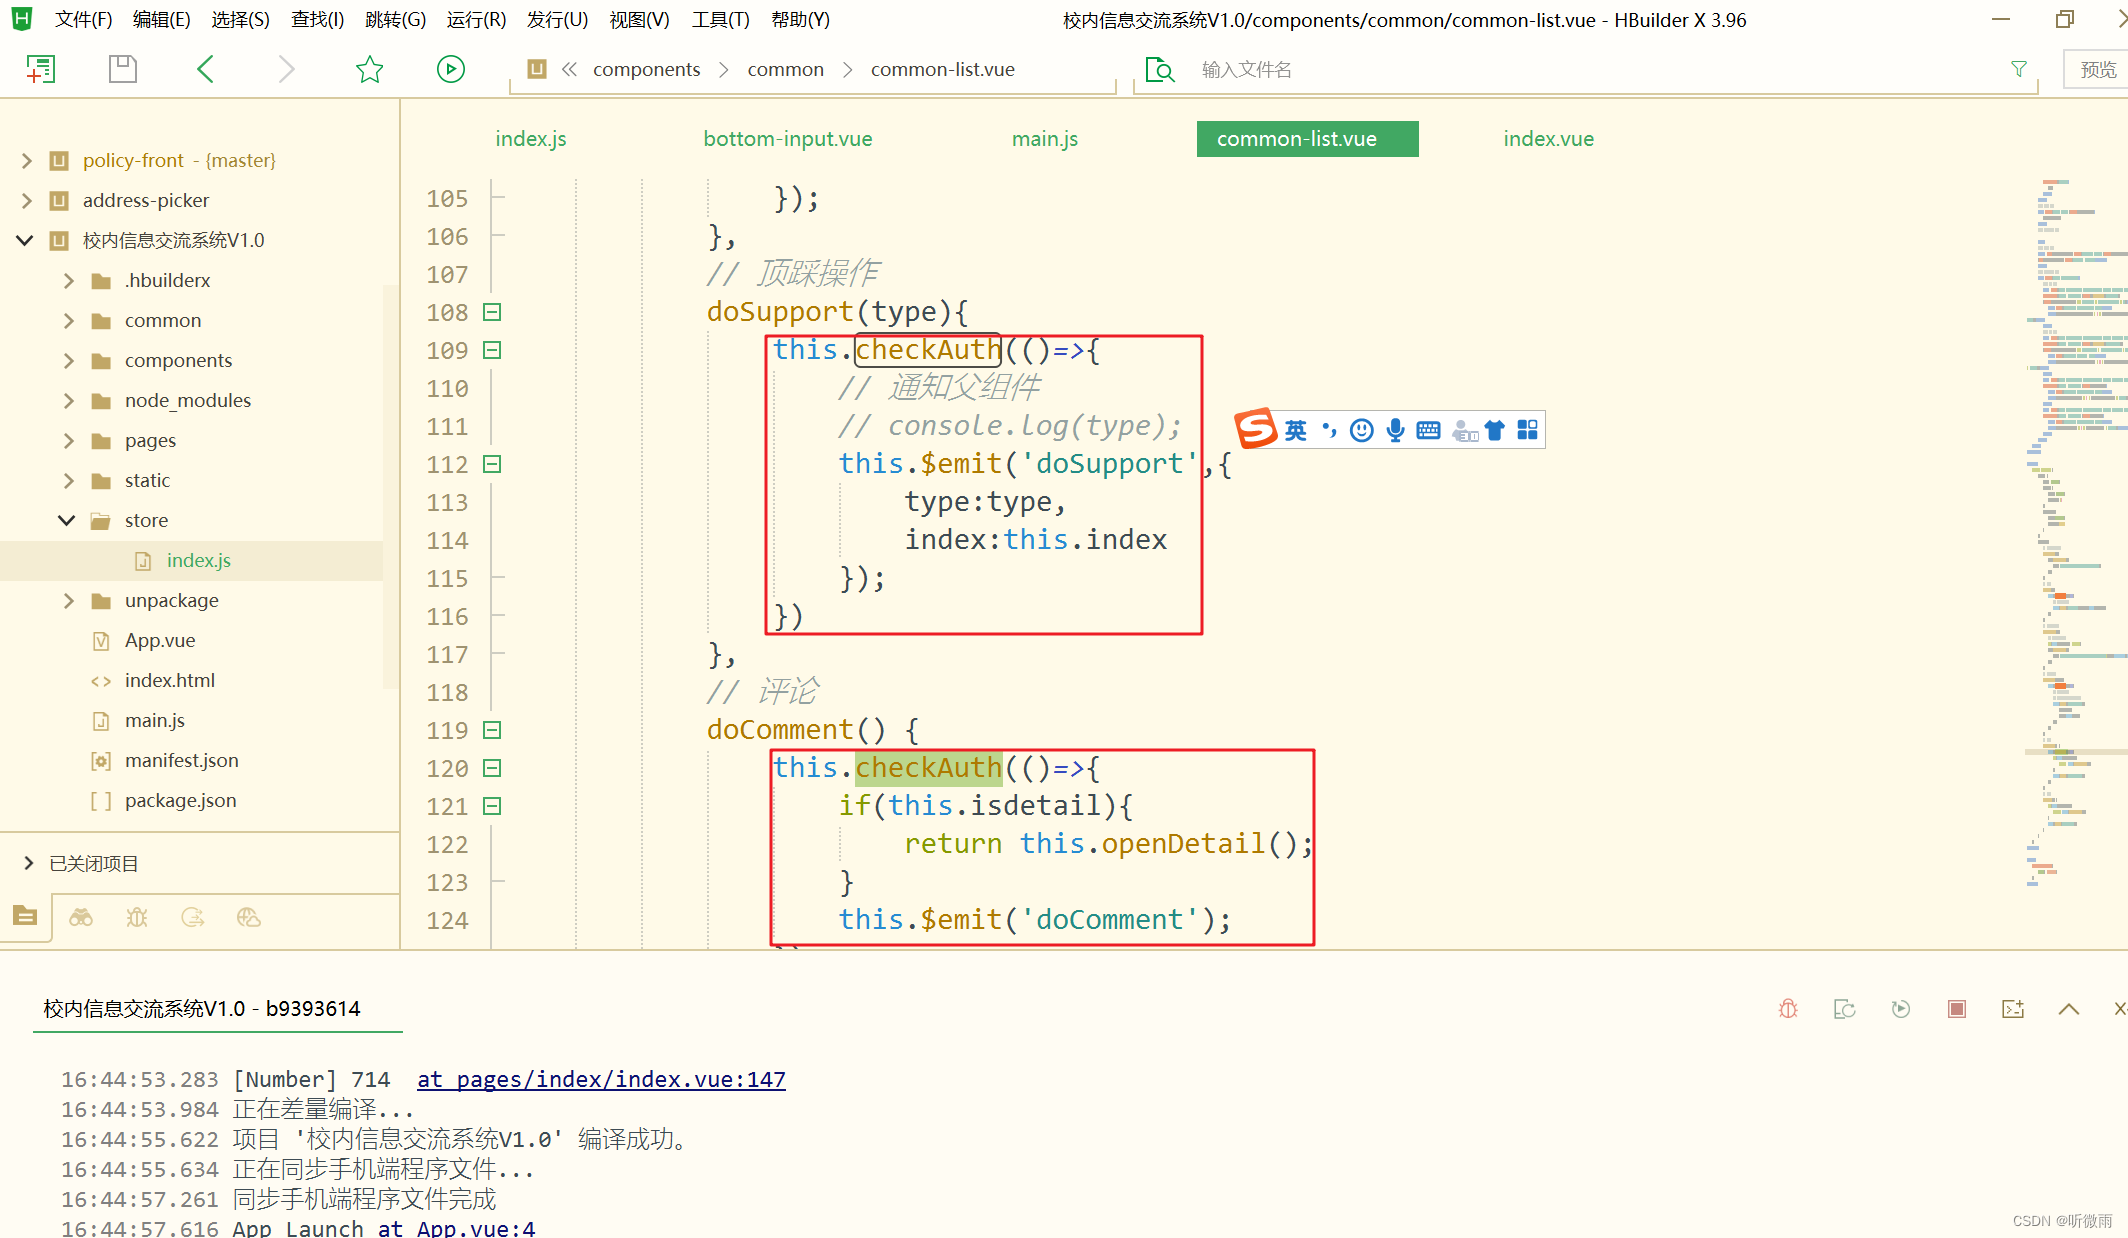Select the console tab 校内信息交流系统V1.0 - b9393614

[x=201, y=1009]
